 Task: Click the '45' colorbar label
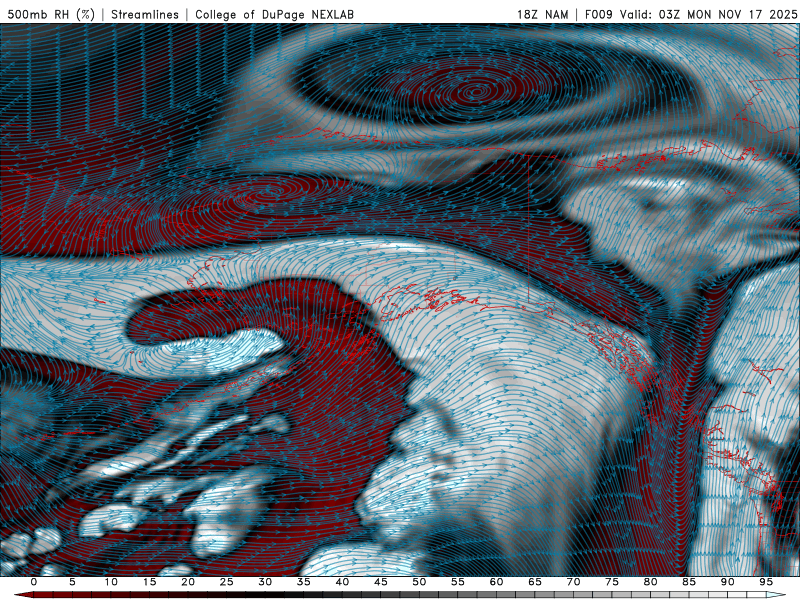381,582
